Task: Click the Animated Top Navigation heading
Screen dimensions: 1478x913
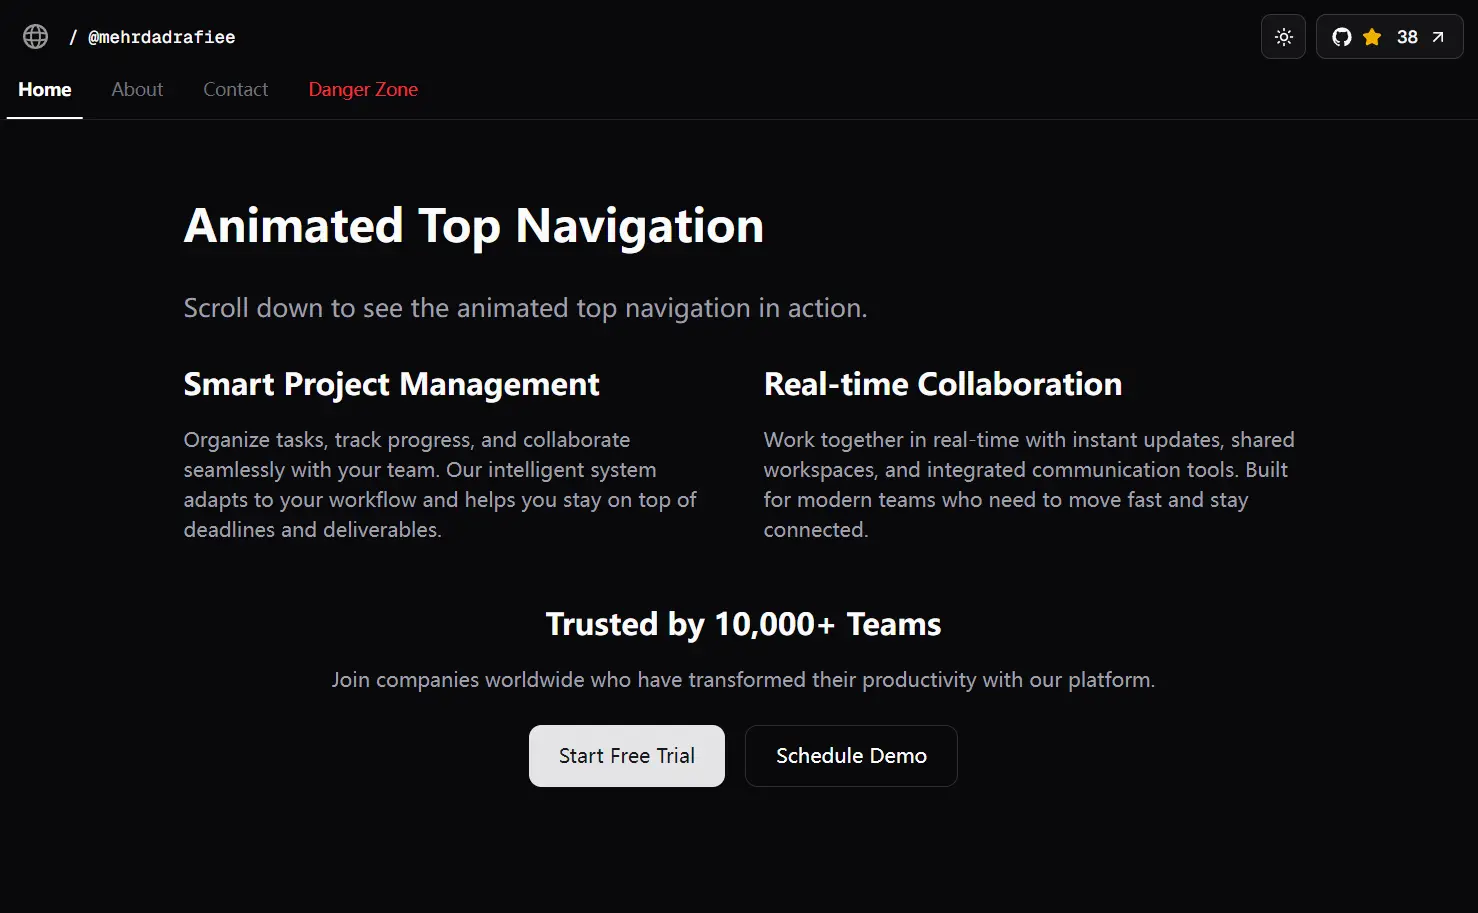Action: [x=473, y=226]
